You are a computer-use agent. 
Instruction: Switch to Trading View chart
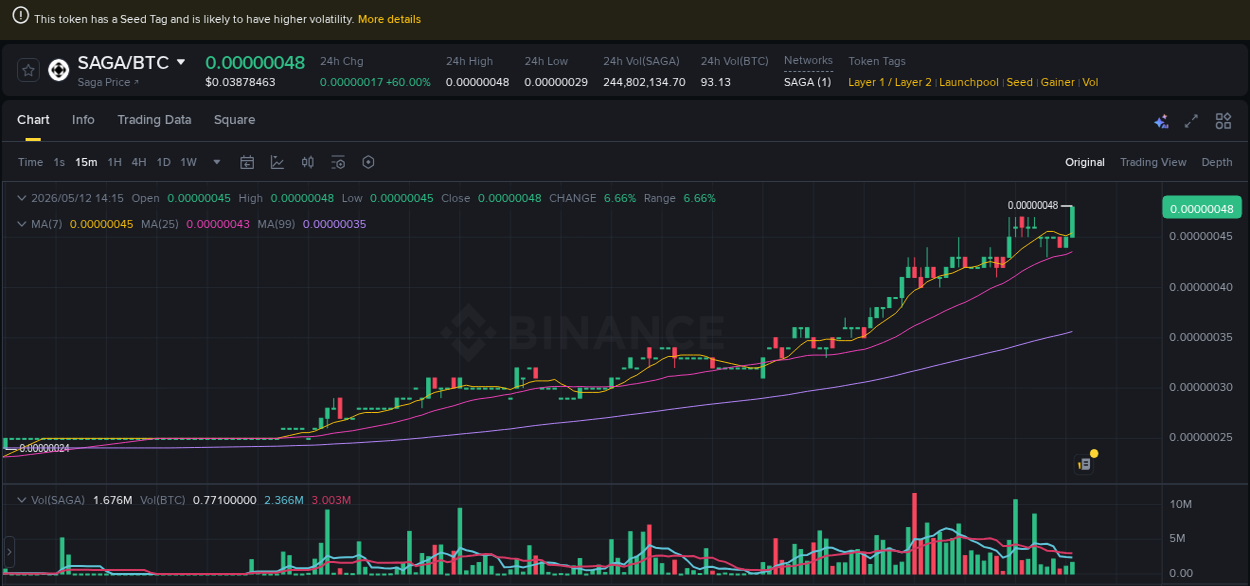pyautogui.click(x=1153, y=162)
